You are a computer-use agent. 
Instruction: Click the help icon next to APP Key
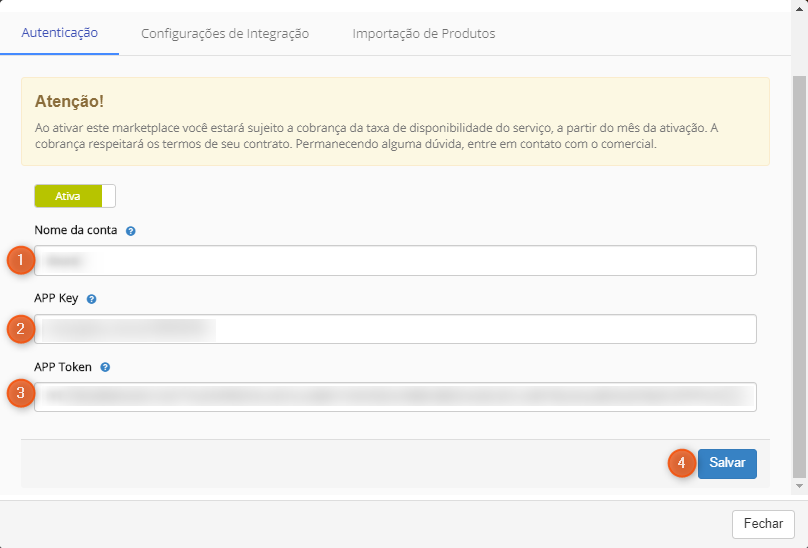[92, 299]
